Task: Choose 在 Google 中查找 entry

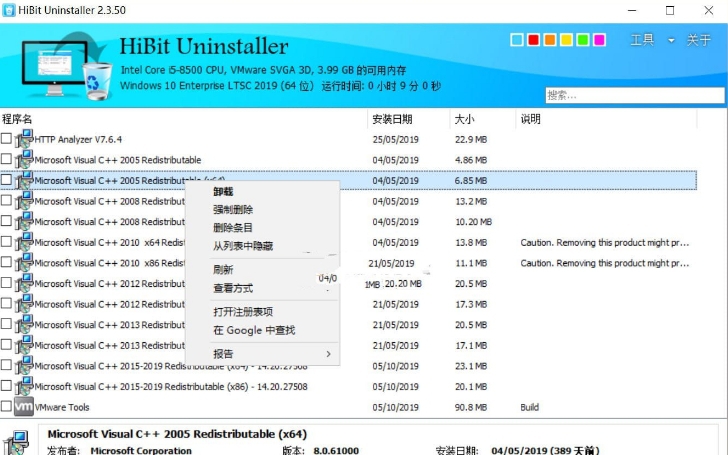Action: [254, 330]
